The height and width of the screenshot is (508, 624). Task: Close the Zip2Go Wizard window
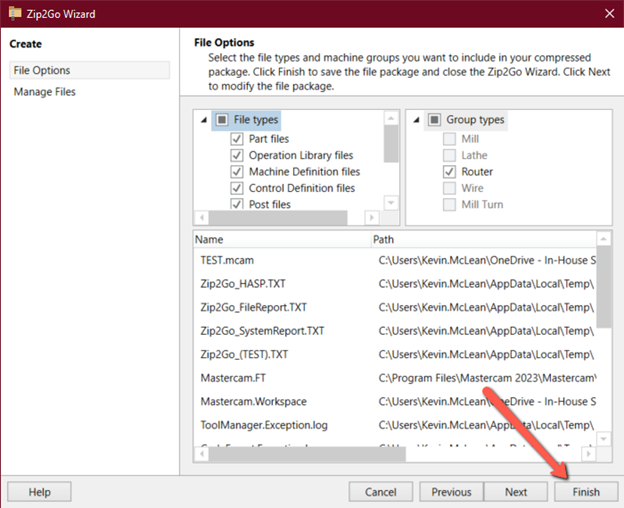pos(609,14)
